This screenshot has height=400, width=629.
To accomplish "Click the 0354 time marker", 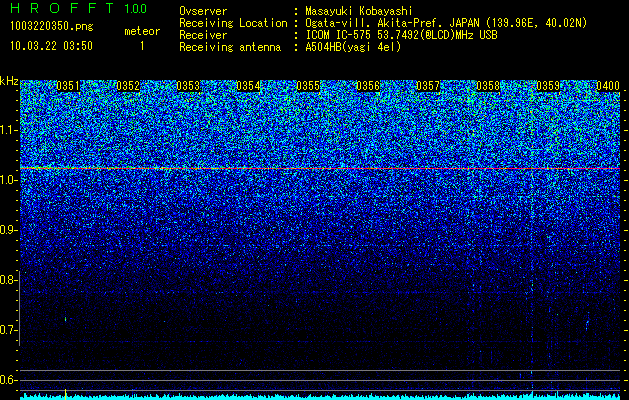I will 248,86.
